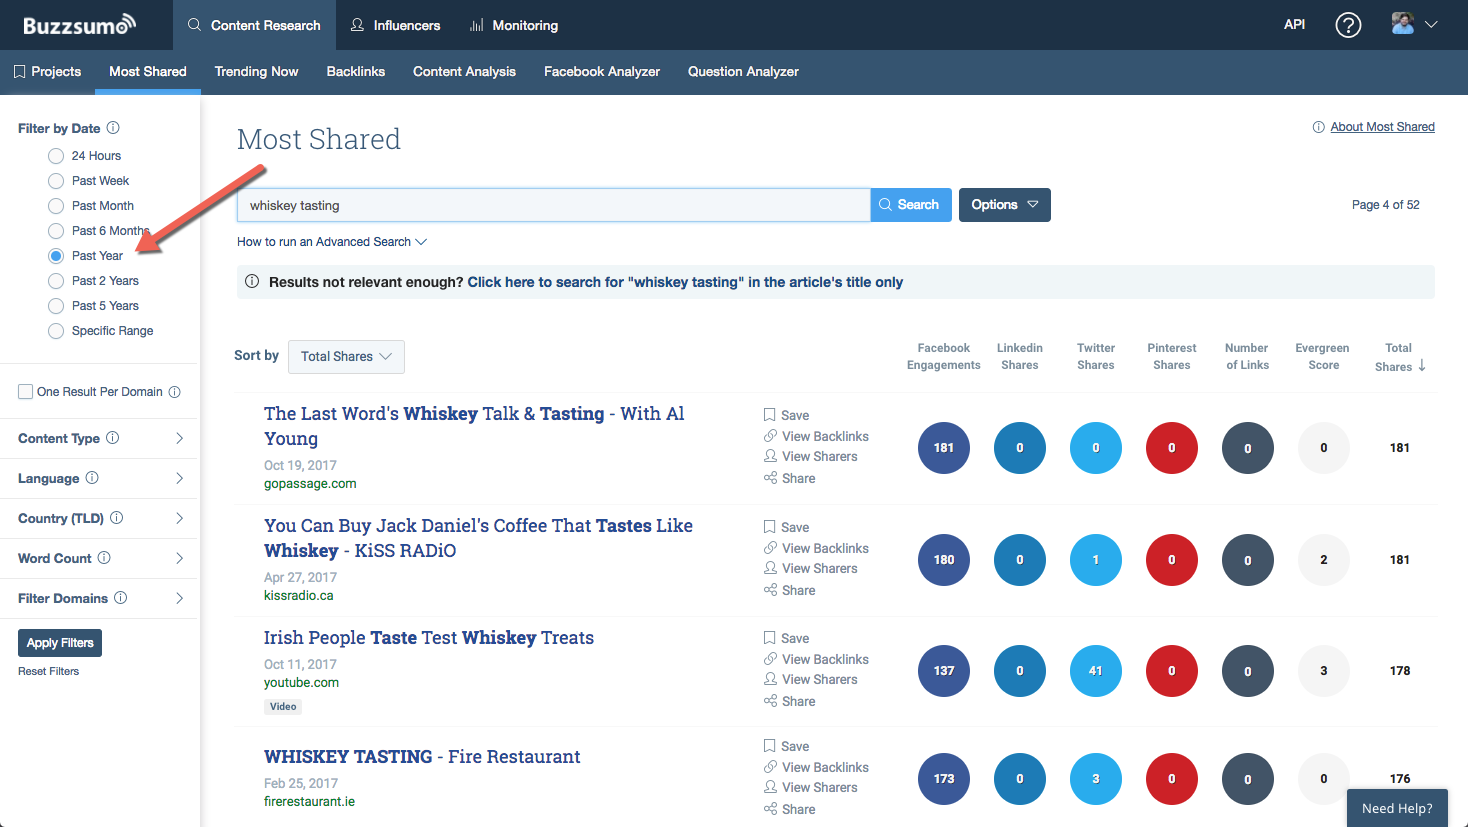
Task: Search whiskey tasting in article's title only
Action: point(685,282)
